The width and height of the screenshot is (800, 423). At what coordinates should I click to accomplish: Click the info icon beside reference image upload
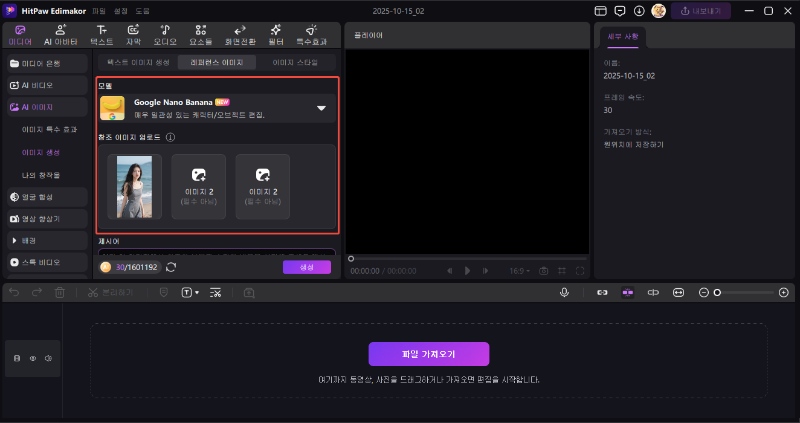(170, 137)
